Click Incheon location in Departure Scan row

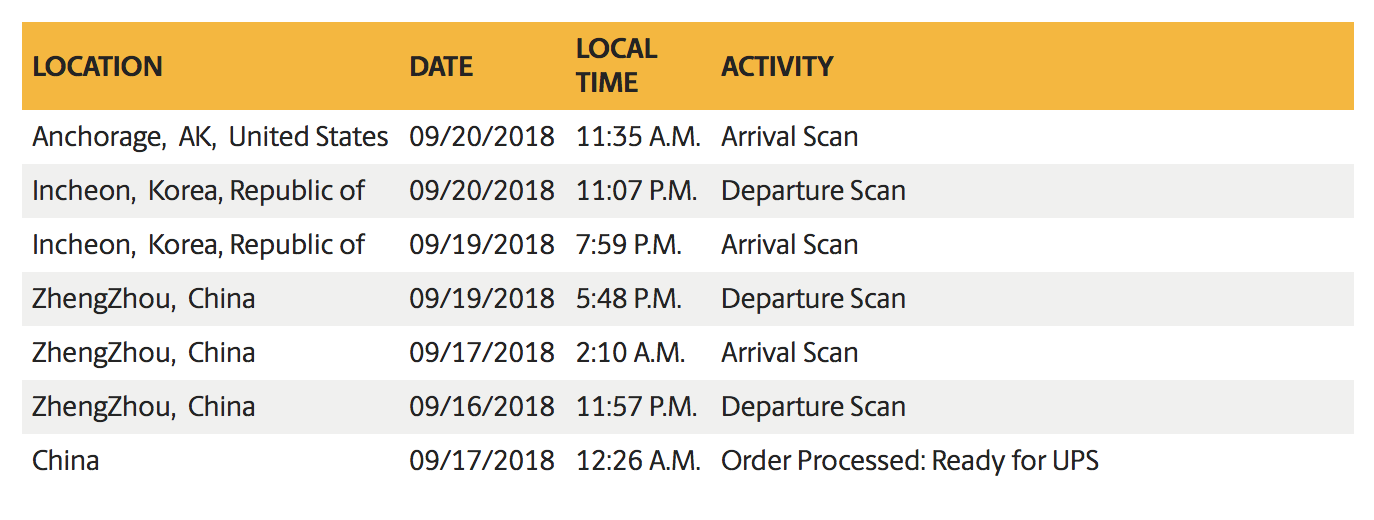coord(198,191)
